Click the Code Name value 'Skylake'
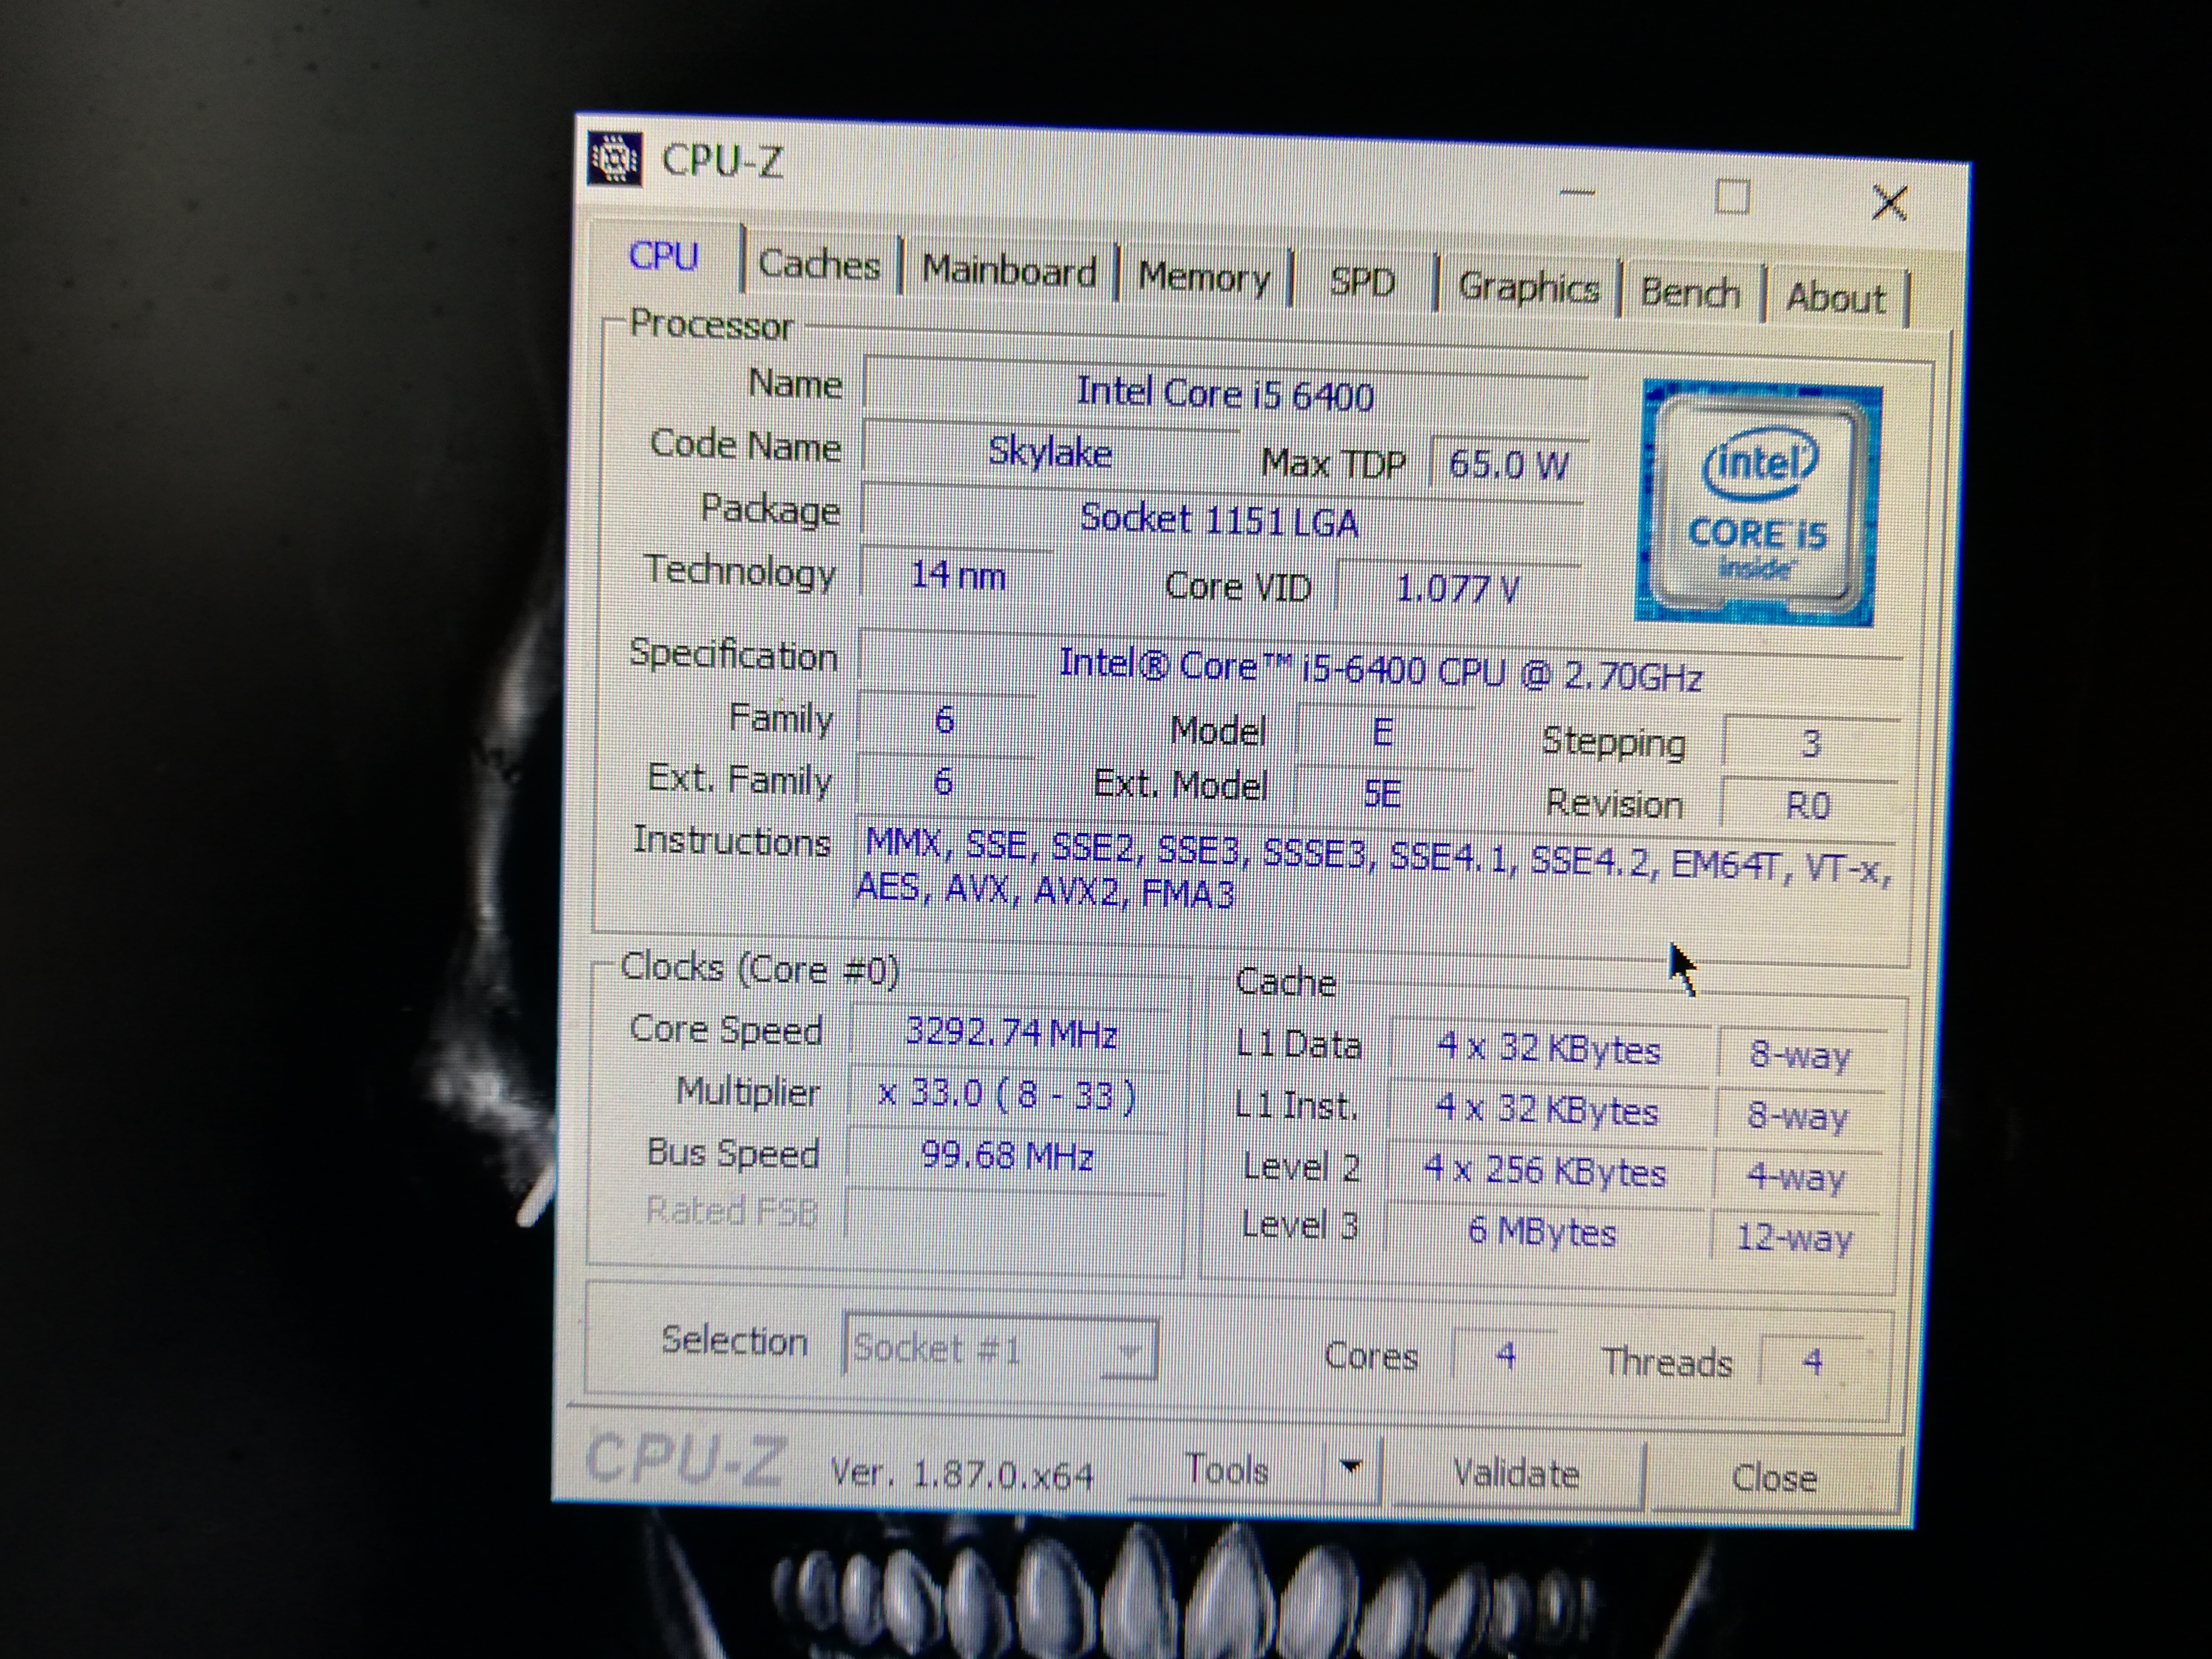 pos(1050,453)
